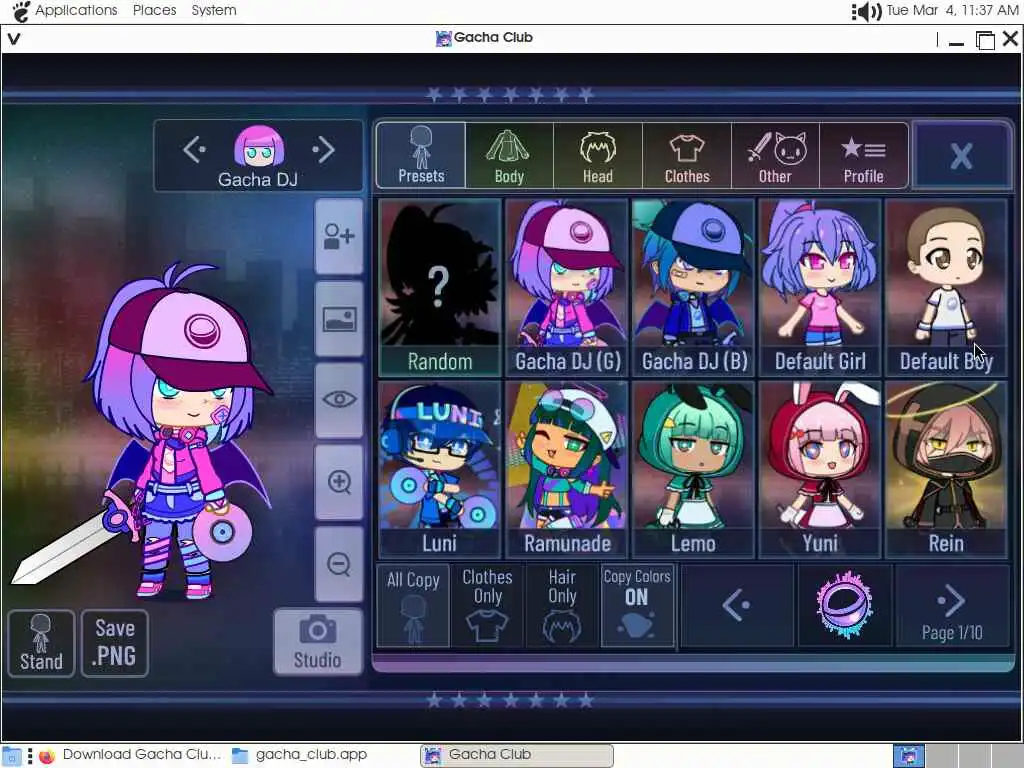Select the Default Boy preset
Screen dimensions: 1024x768
[946, 287]
